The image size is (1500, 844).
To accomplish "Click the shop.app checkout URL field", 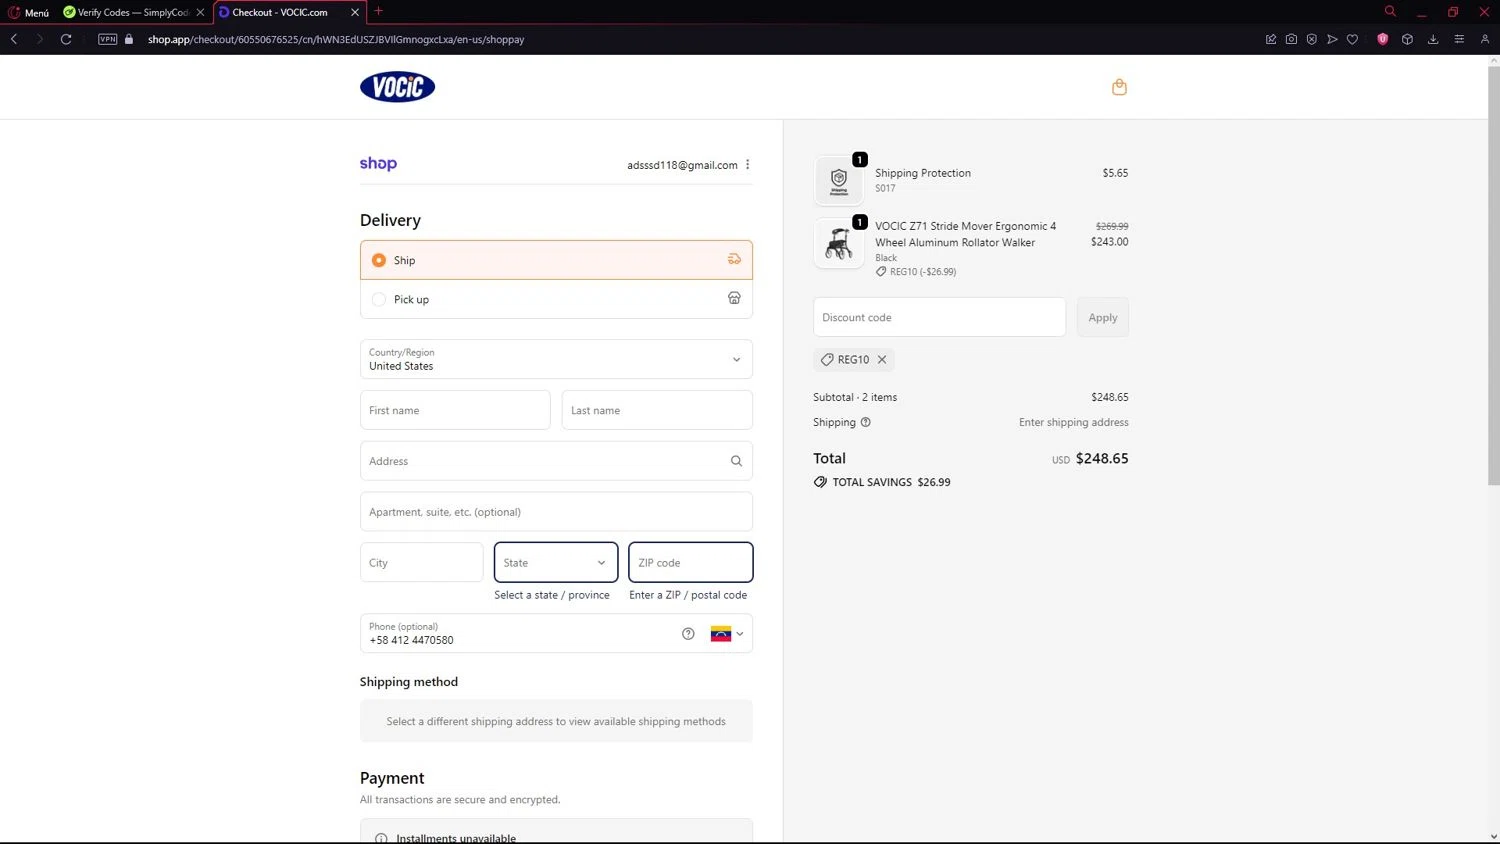I will (x=336, y=40).
